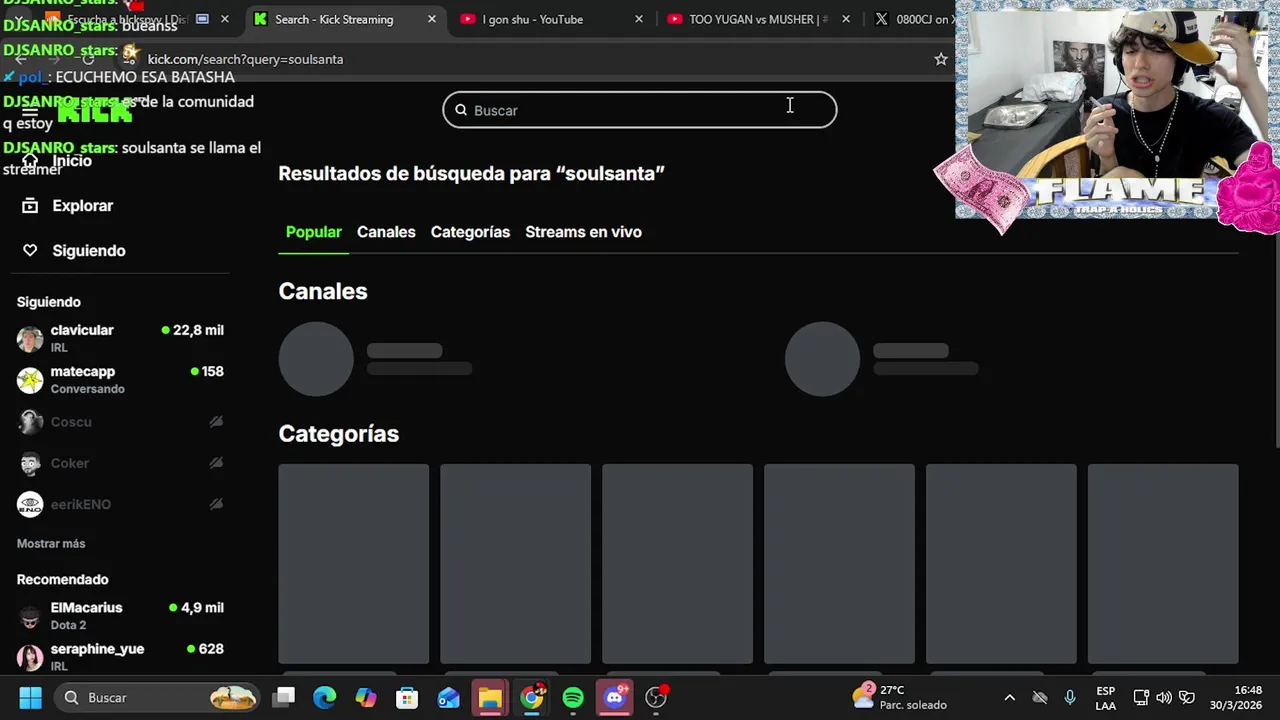
Task: Click the Windows taskbar 'Buscar' search box
Action: [x=157, y=697]
